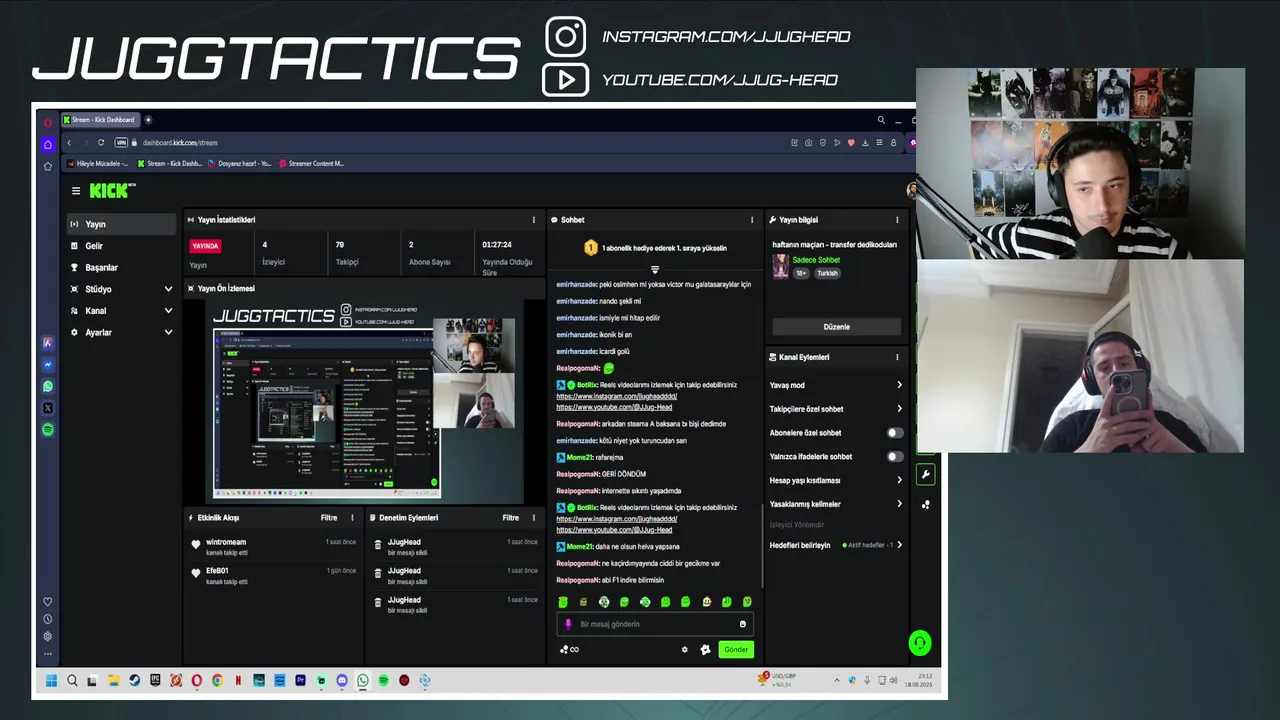Open Yasaklanmış kelimeler options

[899, 504]
